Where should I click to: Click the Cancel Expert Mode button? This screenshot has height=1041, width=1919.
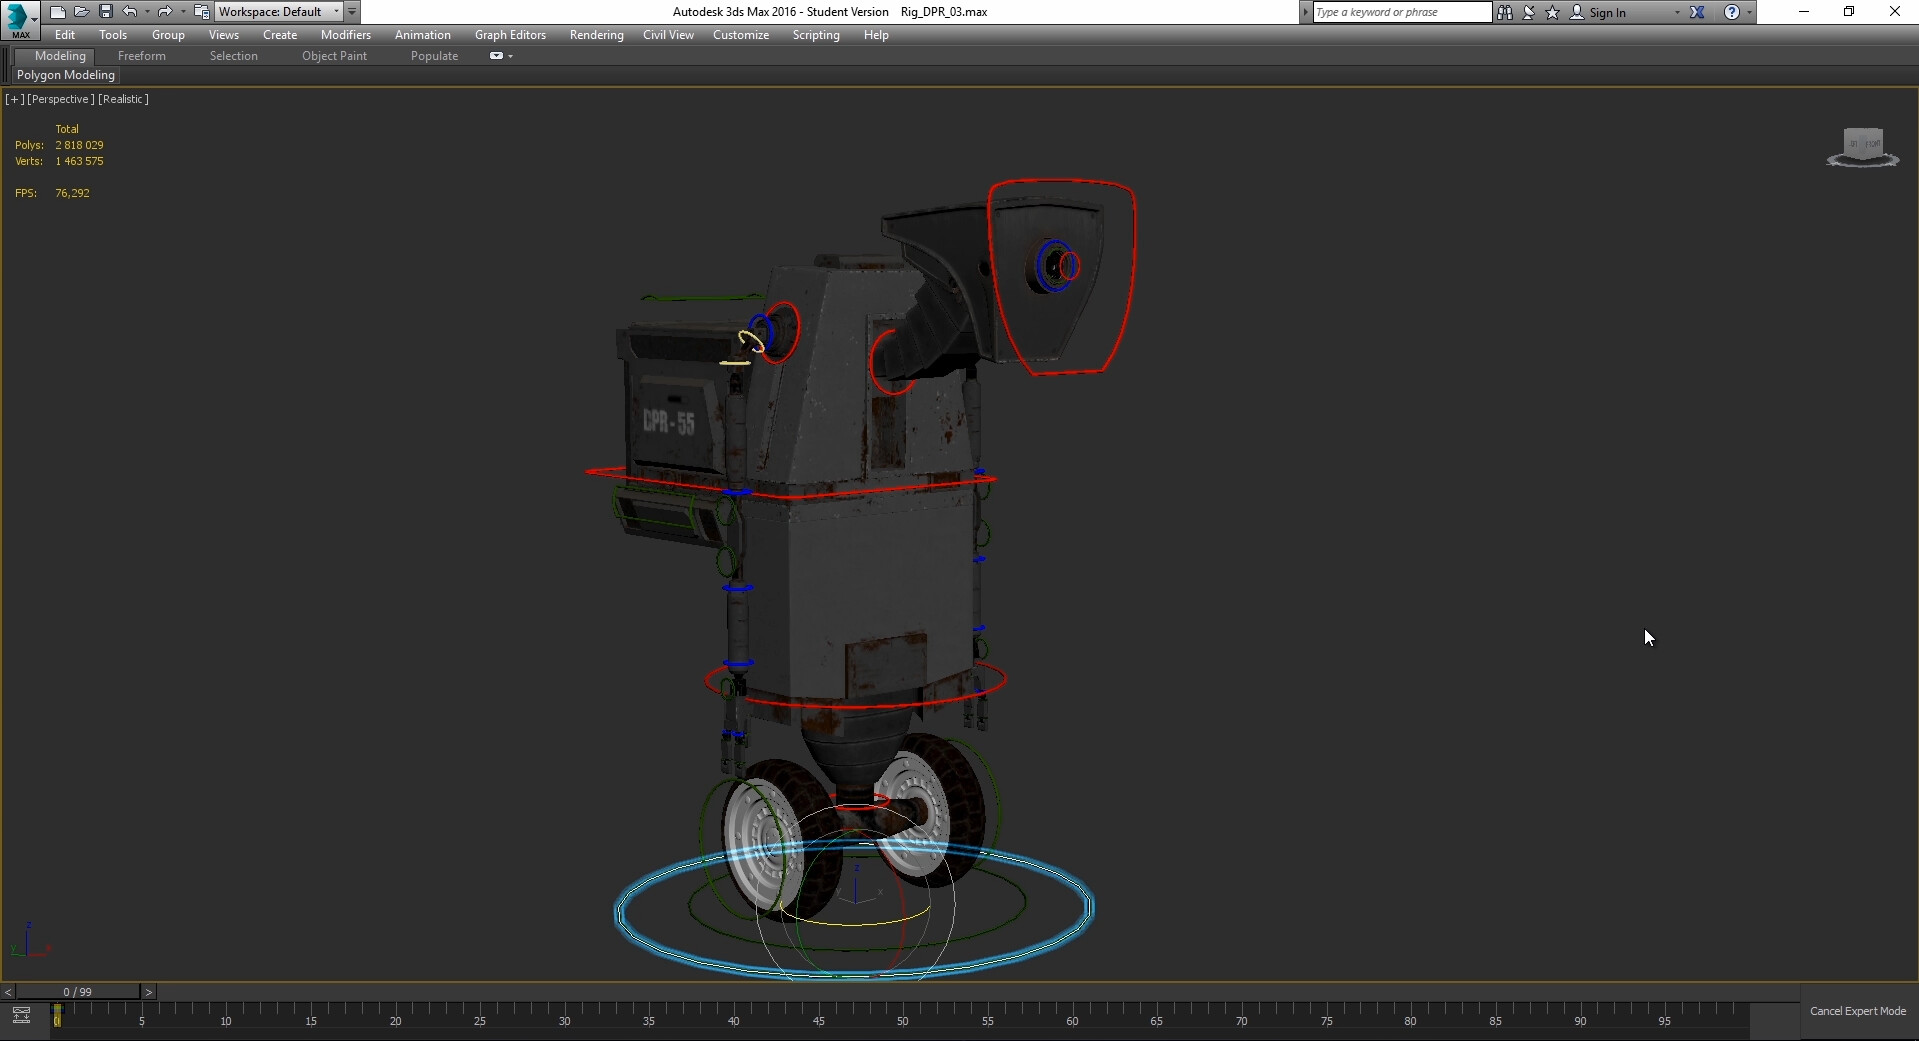(x=1857, y=1011)
